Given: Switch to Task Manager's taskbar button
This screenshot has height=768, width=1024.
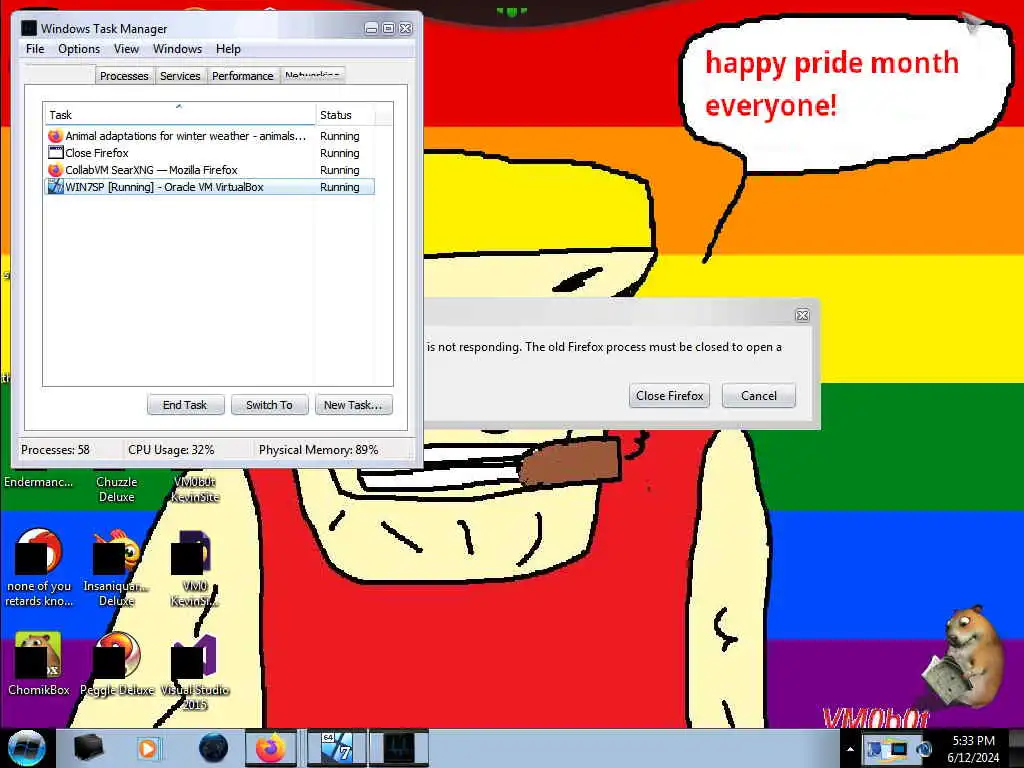Looking at the screenshot, I should point(399,748).
